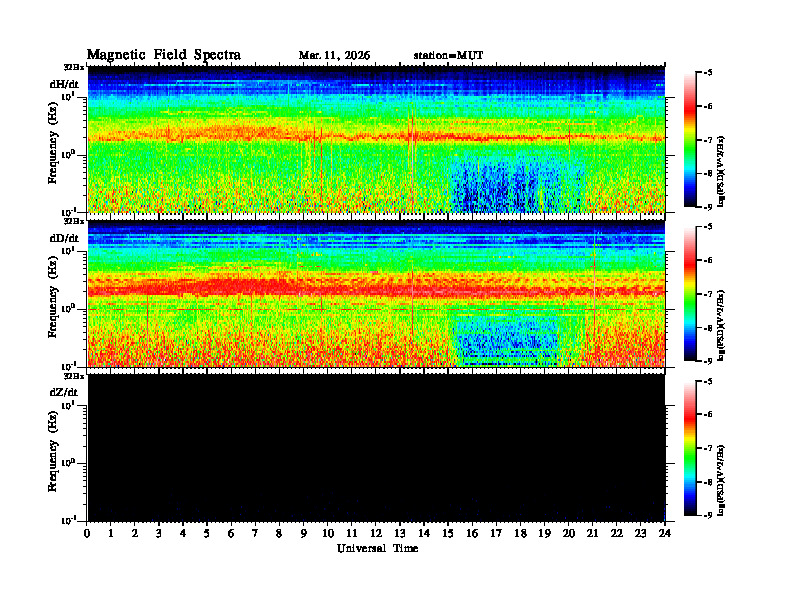792x612 pixels.
Task: Click the -6 tick on dZ/dt color scale
Action: click(x=708, y=415)
